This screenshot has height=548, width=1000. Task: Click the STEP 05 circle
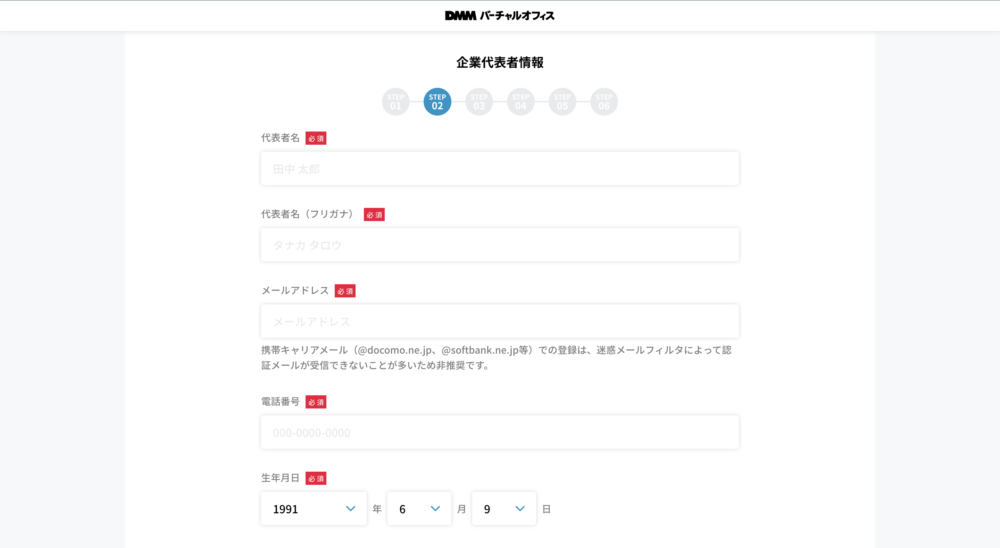tap(562, 101)
